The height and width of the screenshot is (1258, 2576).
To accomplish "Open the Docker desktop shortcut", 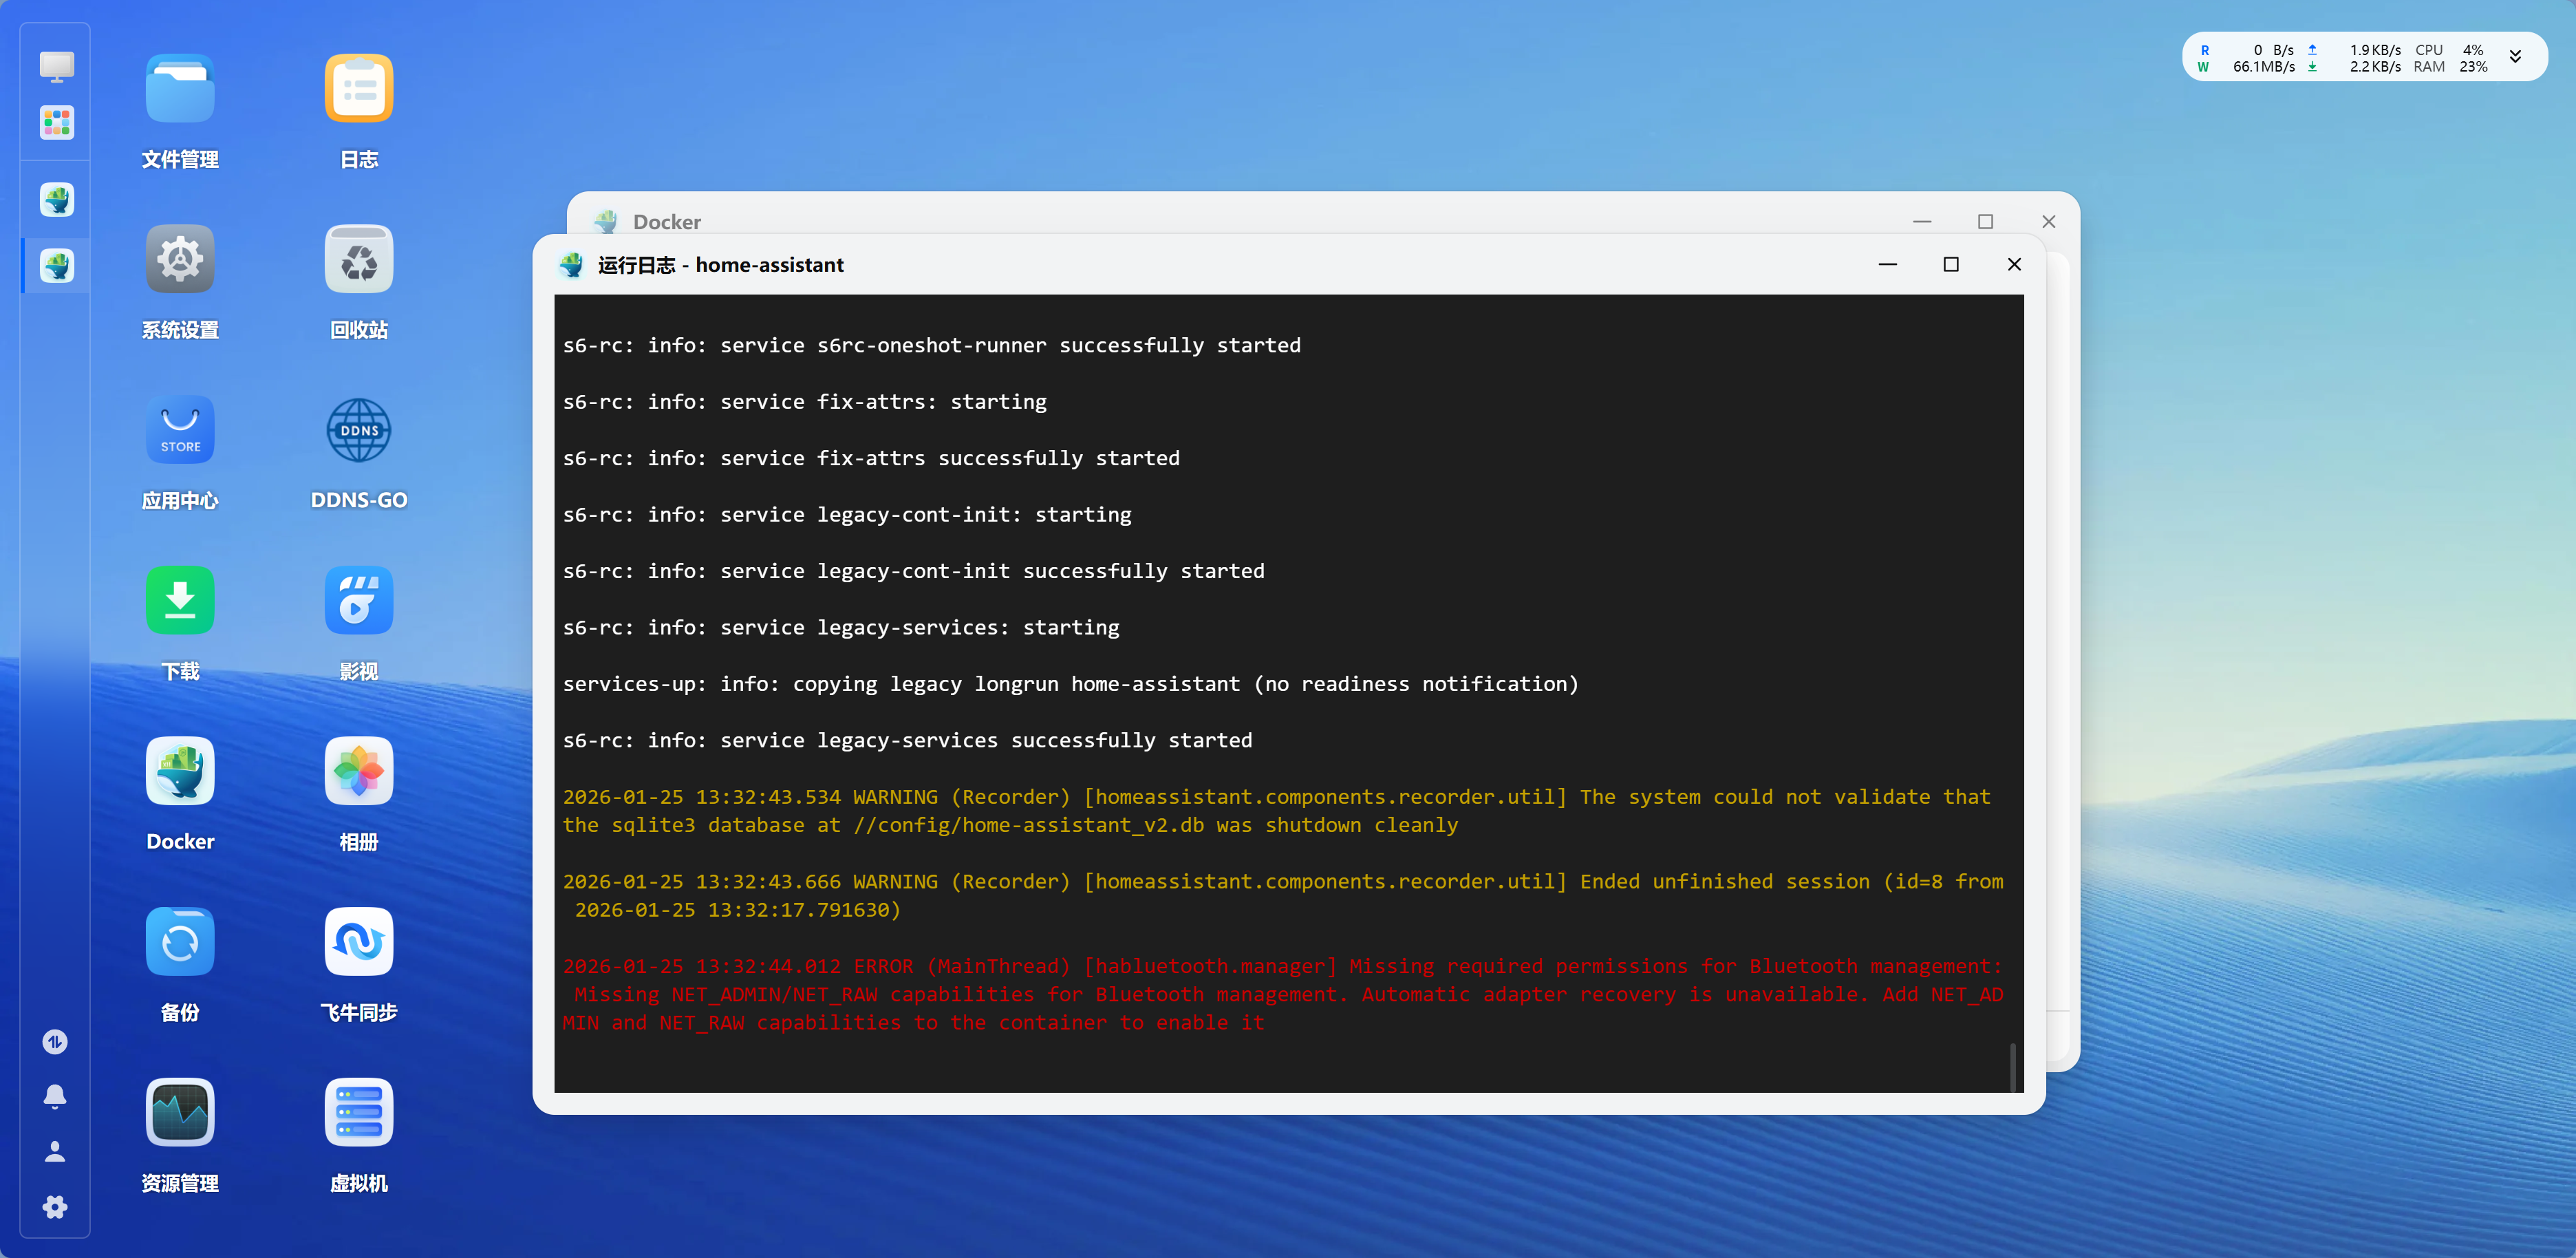I will [180, 771].
